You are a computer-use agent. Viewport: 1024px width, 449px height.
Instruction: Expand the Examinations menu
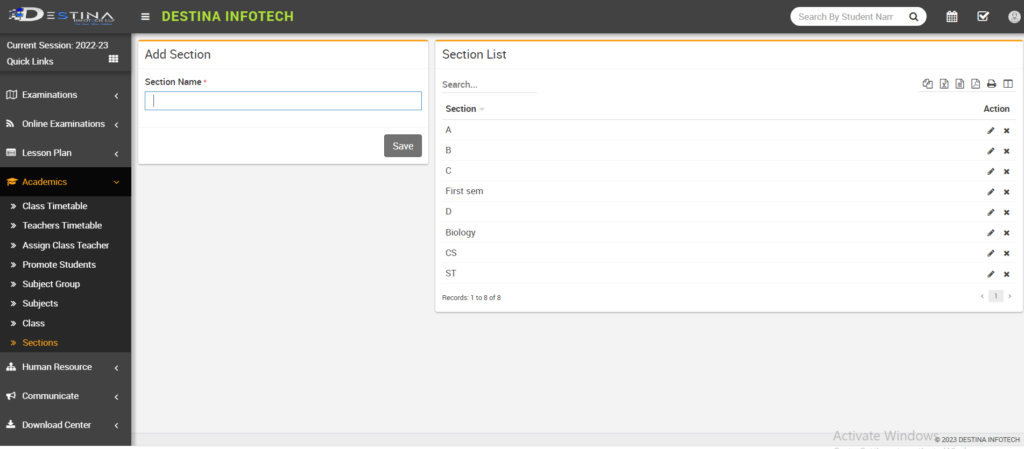point(64,95)
